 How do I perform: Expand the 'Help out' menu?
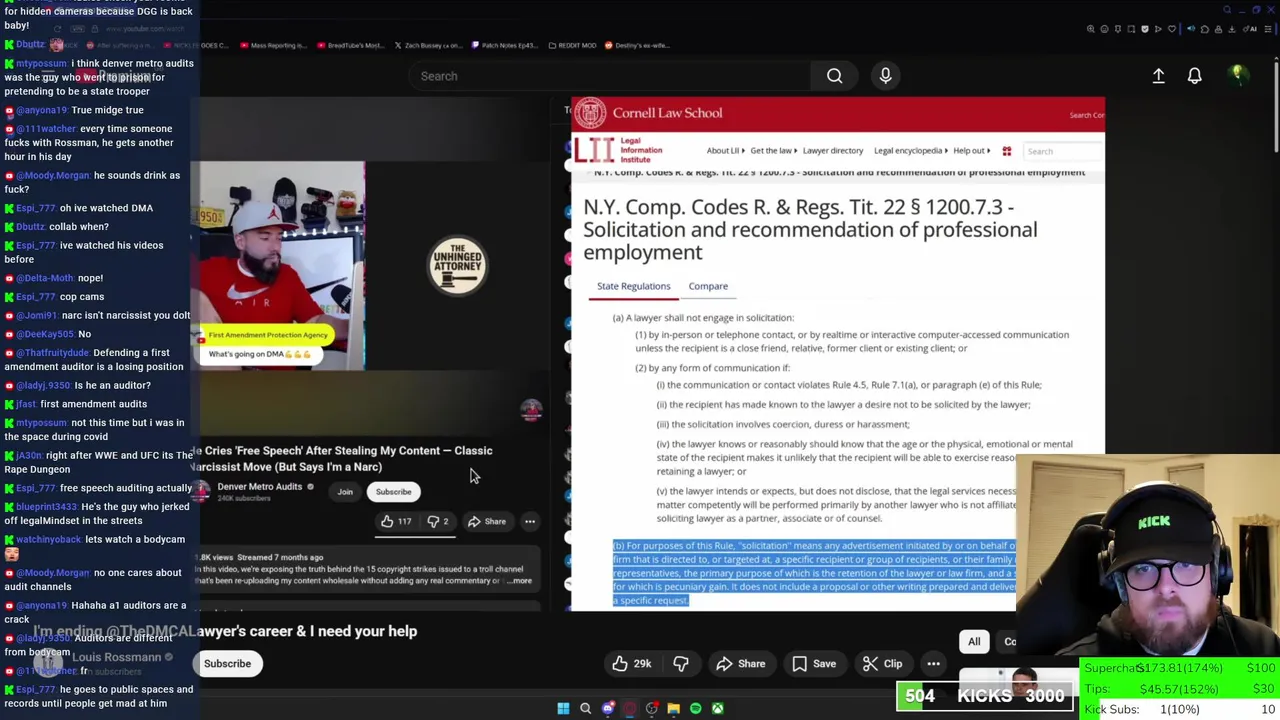pyautogui.click(x=971, y=151)
